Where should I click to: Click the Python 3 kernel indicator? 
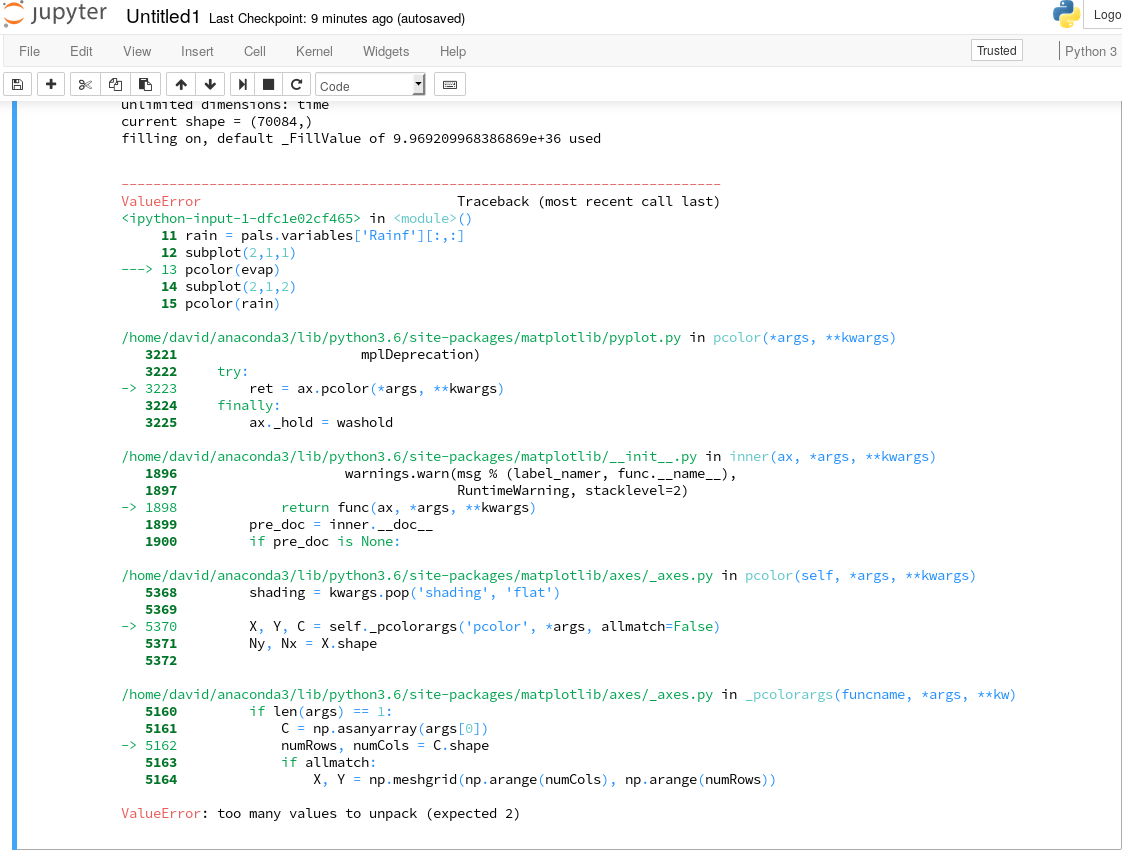click(x=1091, y=52)
